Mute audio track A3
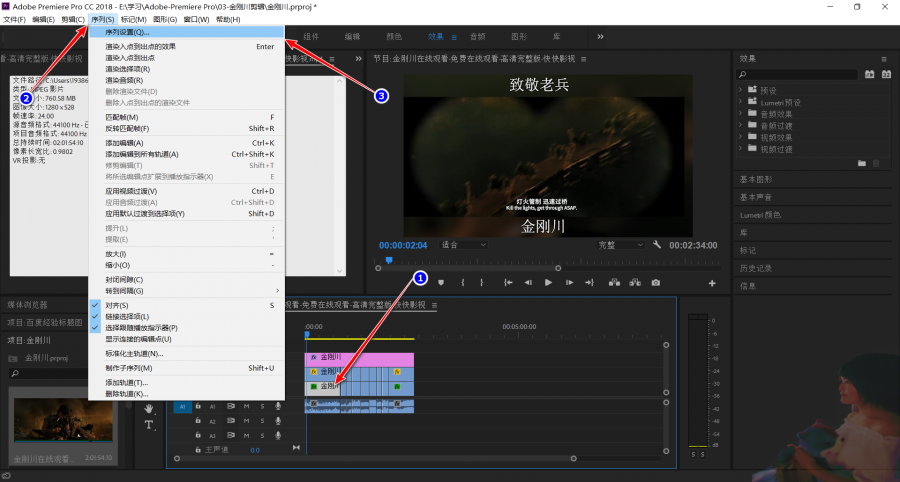The height and width of the screenshot is (482, 900). [x=246, y=436]
